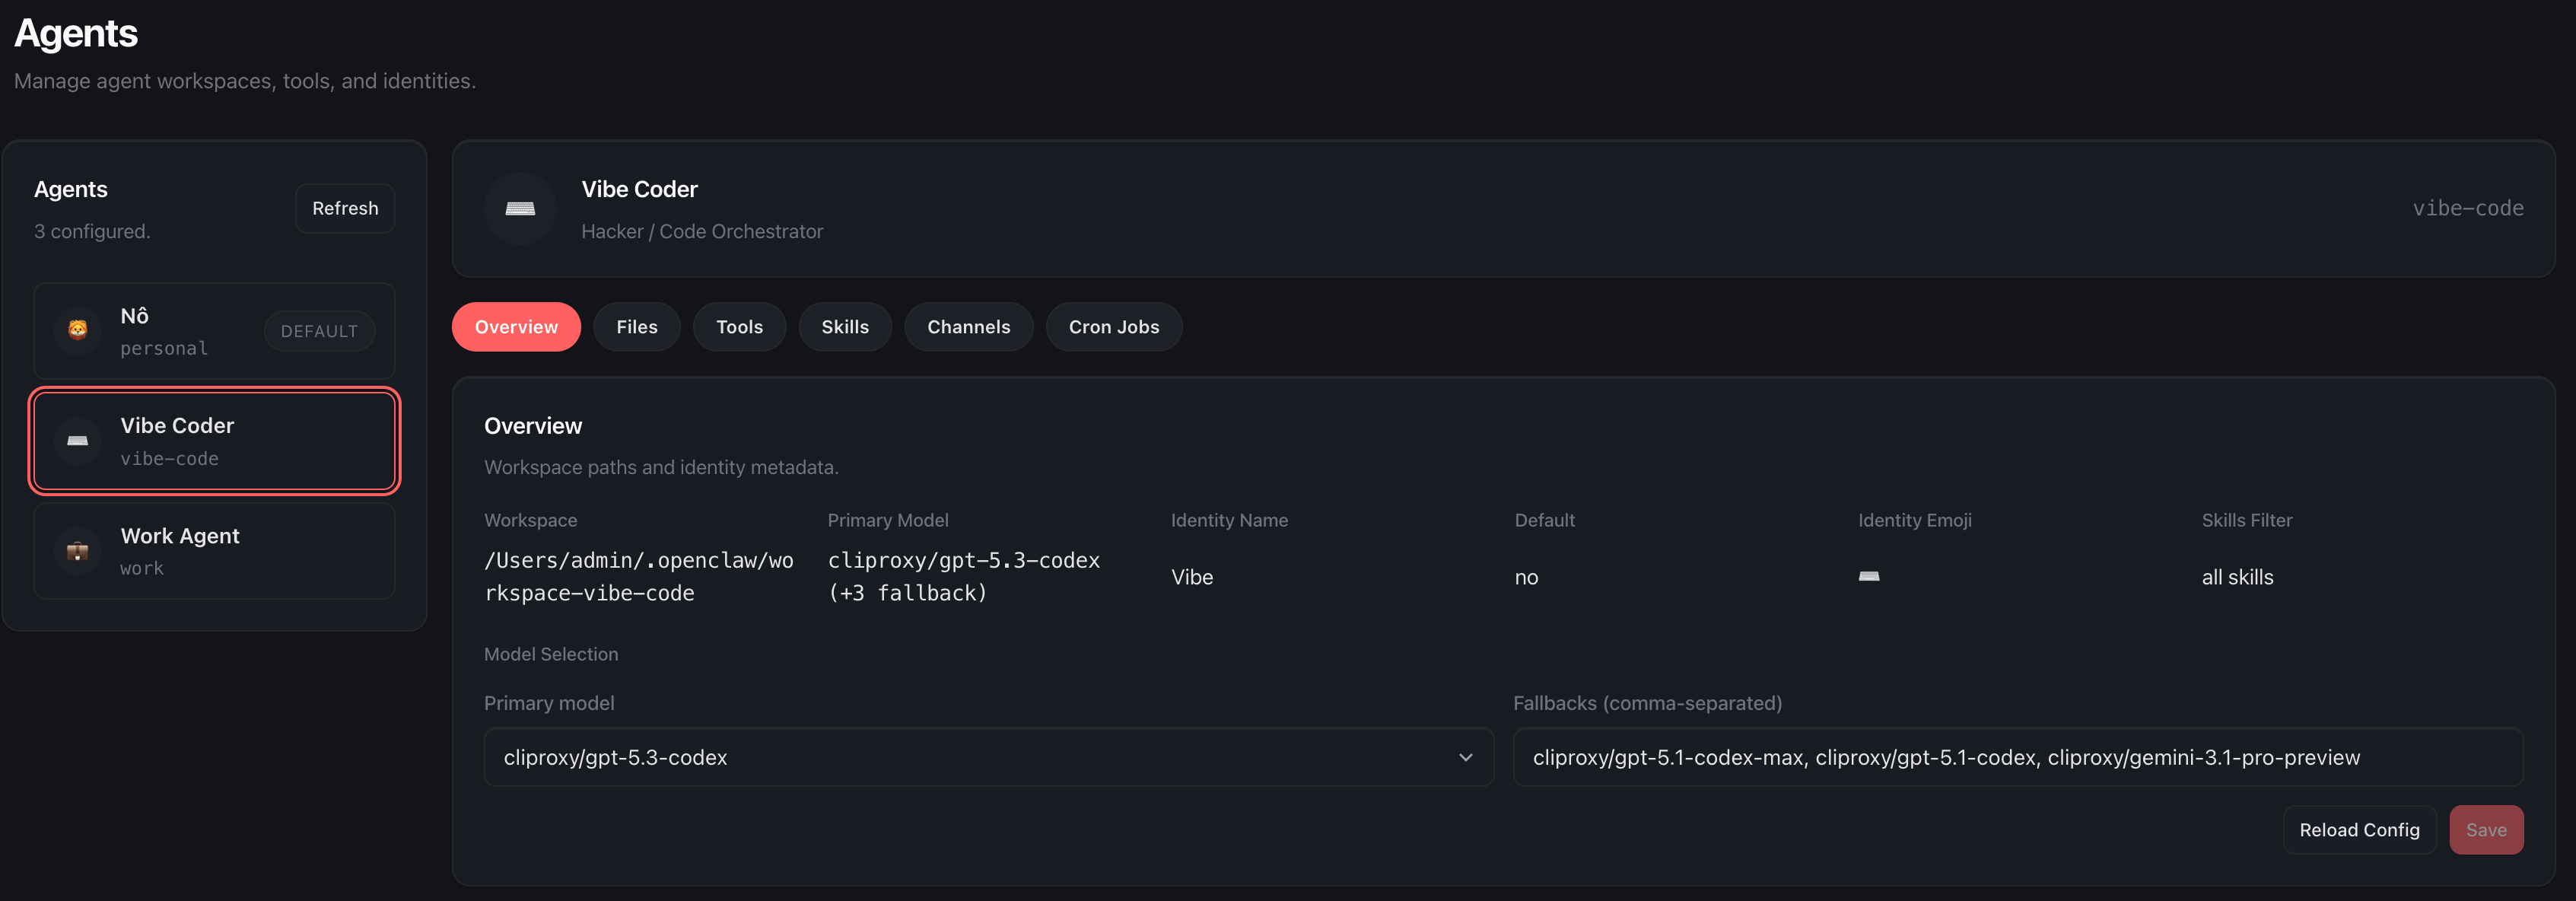Screen dimensions: 2576x901
Task: Select the Overview tab
Action: tap(516, 327)
